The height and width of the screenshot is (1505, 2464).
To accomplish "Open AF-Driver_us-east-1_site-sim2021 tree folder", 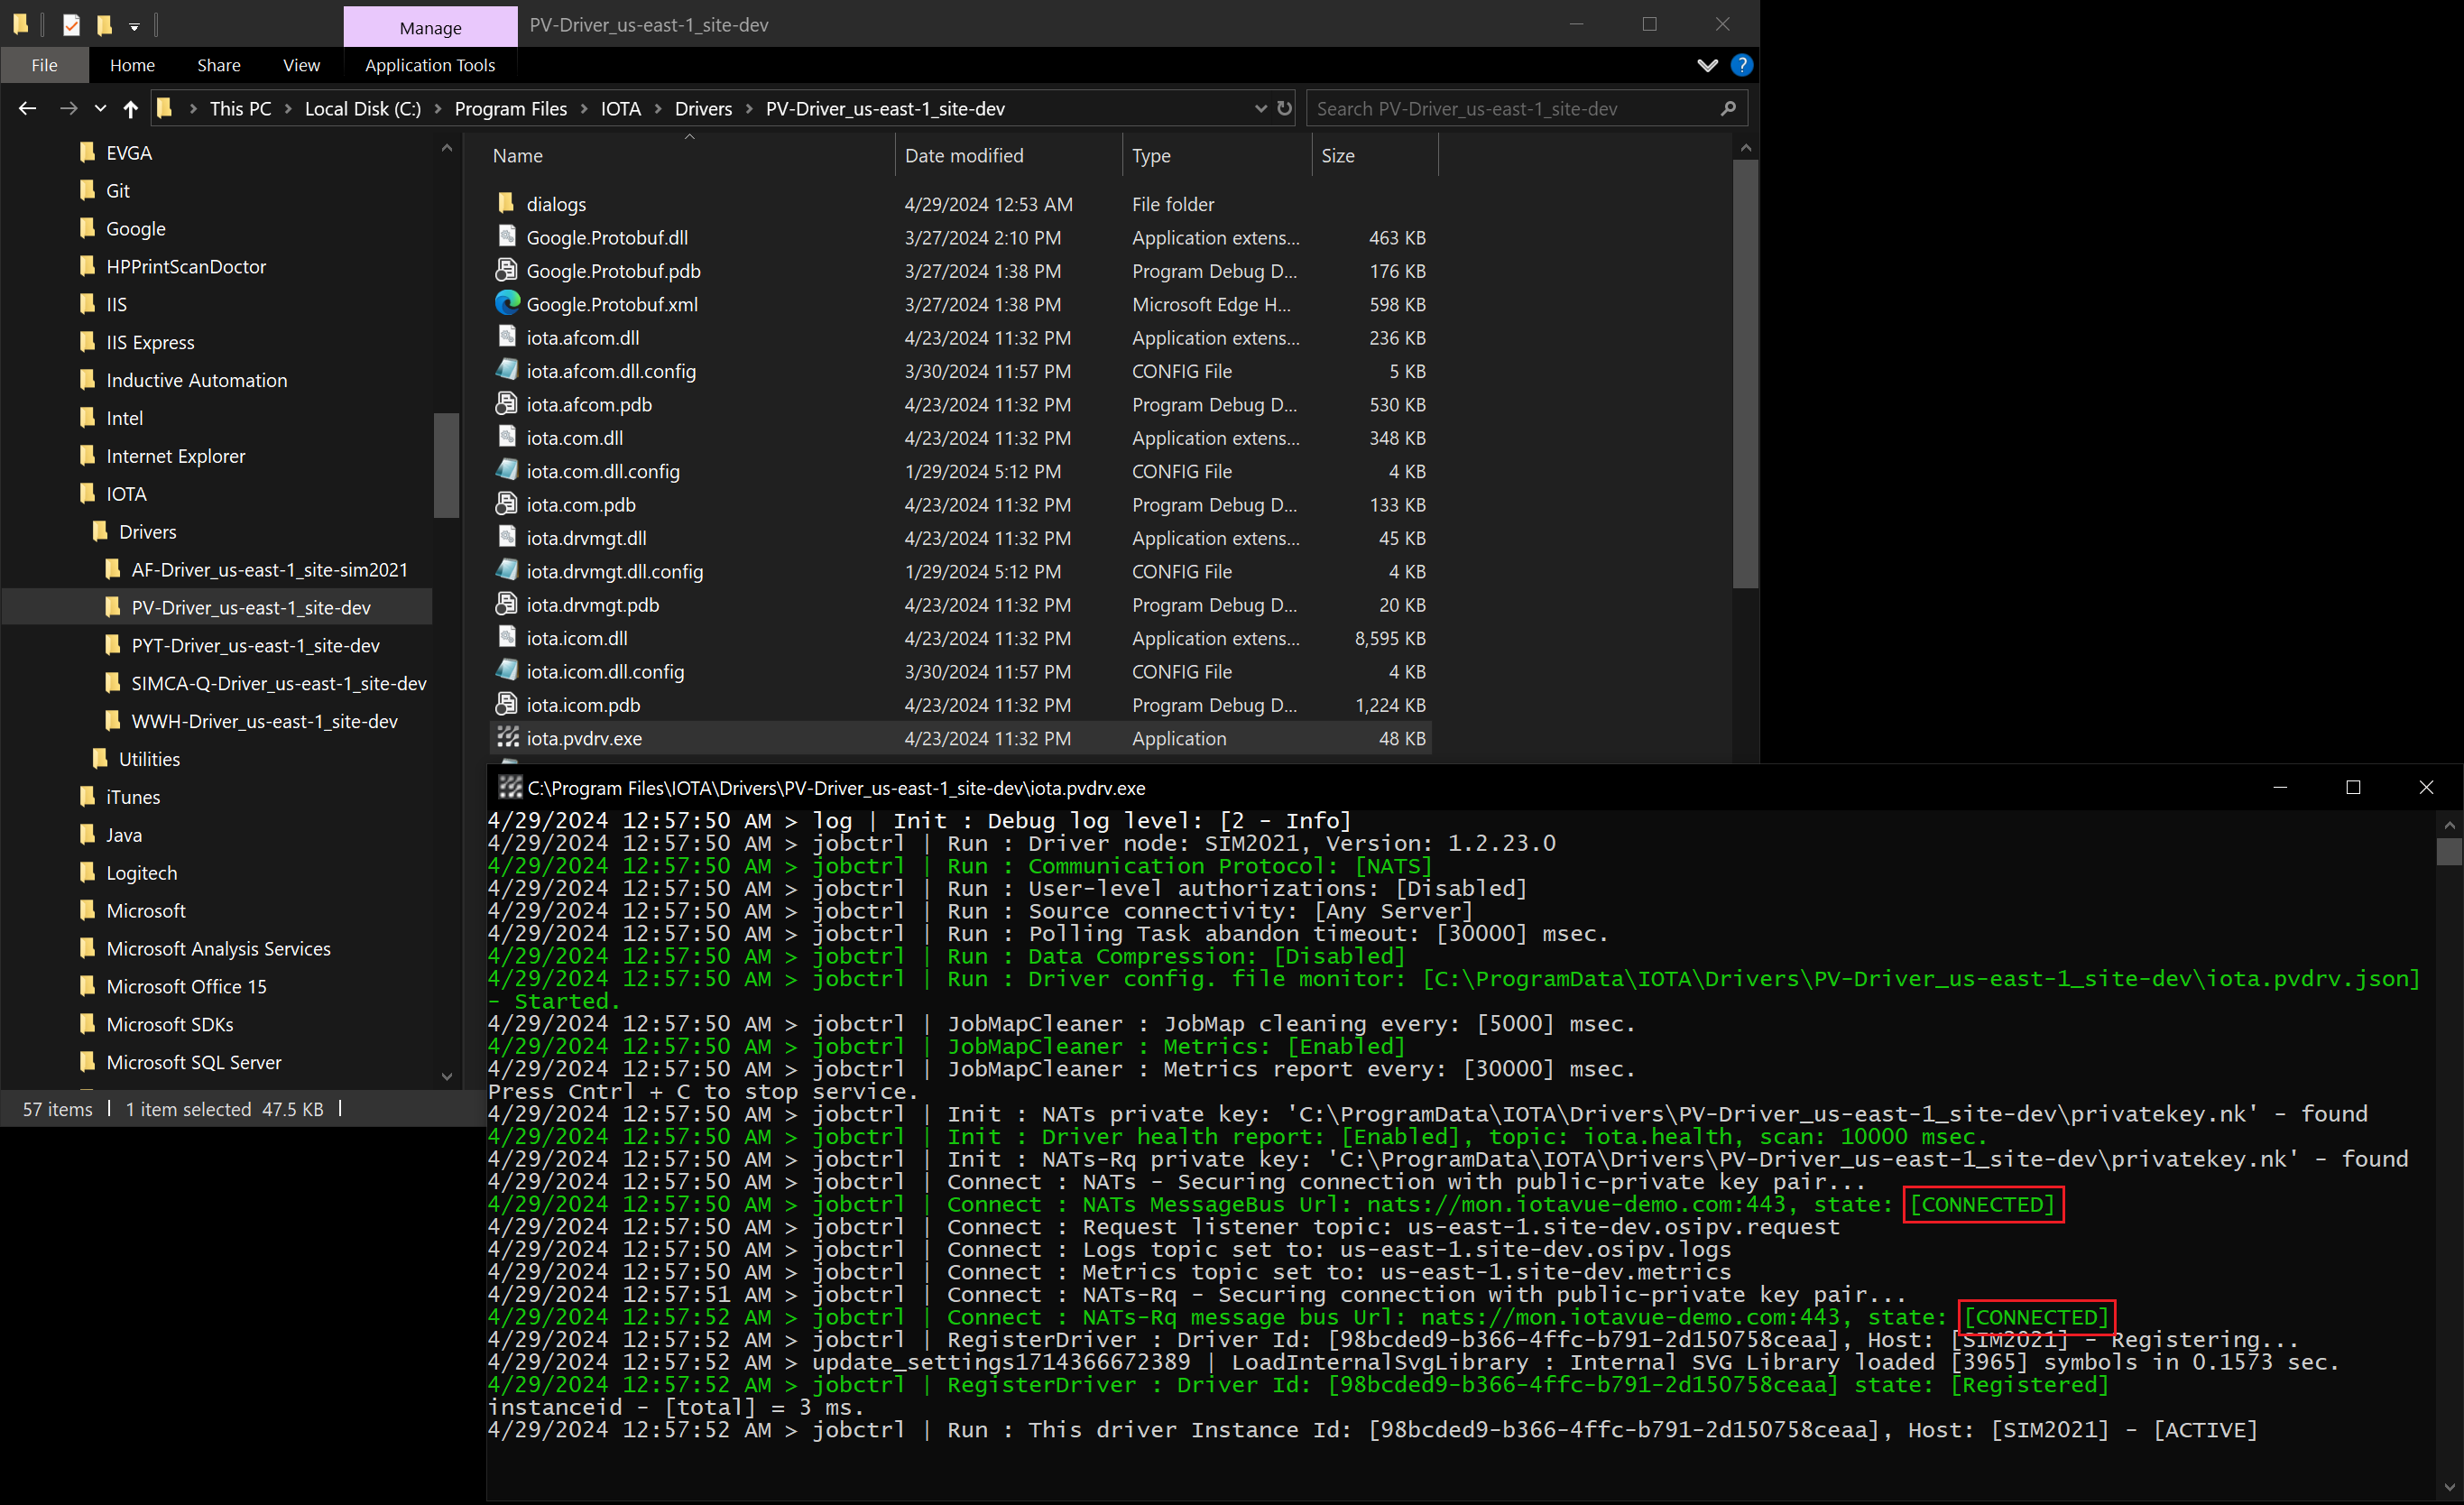I will (x=269, y=570).
